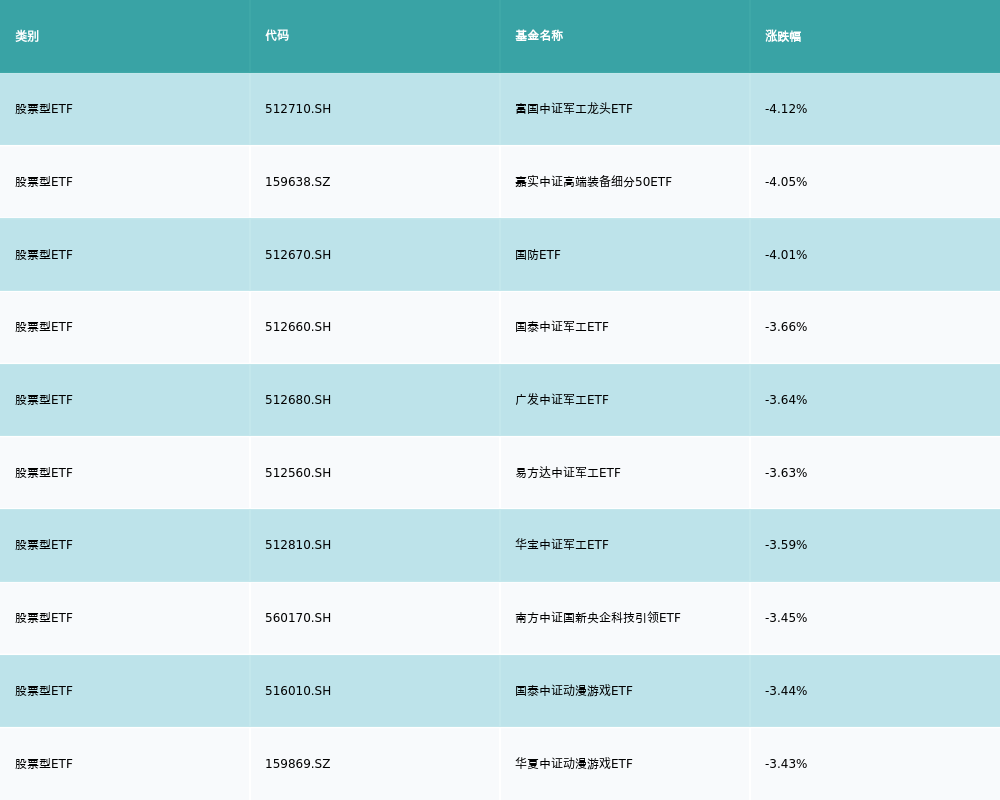1000x800 pixels.
Task: Click the -3.43% change value
Action: tap(786, 764)
